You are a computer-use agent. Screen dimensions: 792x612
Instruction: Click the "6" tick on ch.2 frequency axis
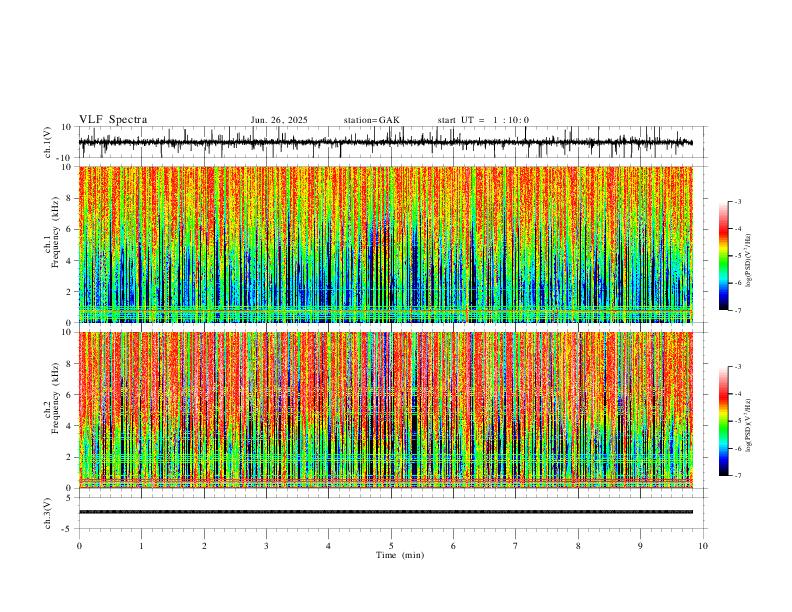click(x=70, y=395)
